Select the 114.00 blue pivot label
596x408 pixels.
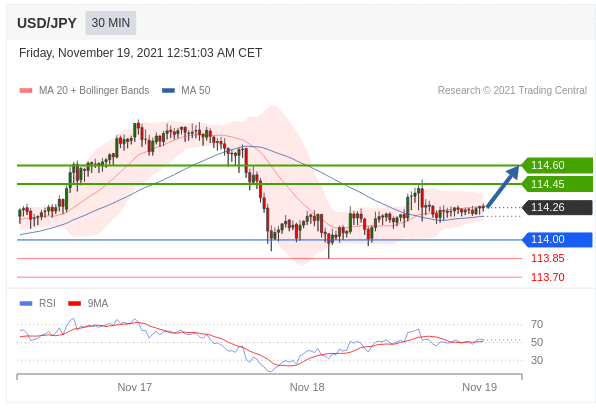coord(557,239)
